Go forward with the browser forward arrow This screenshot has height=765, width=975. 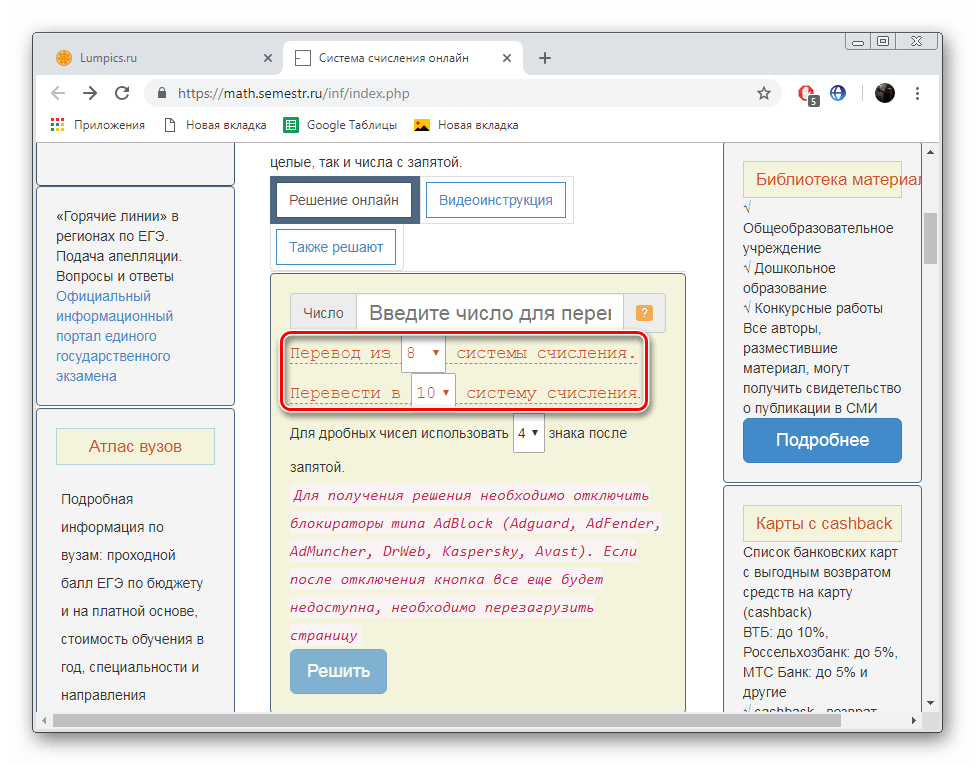click(90, 93)
